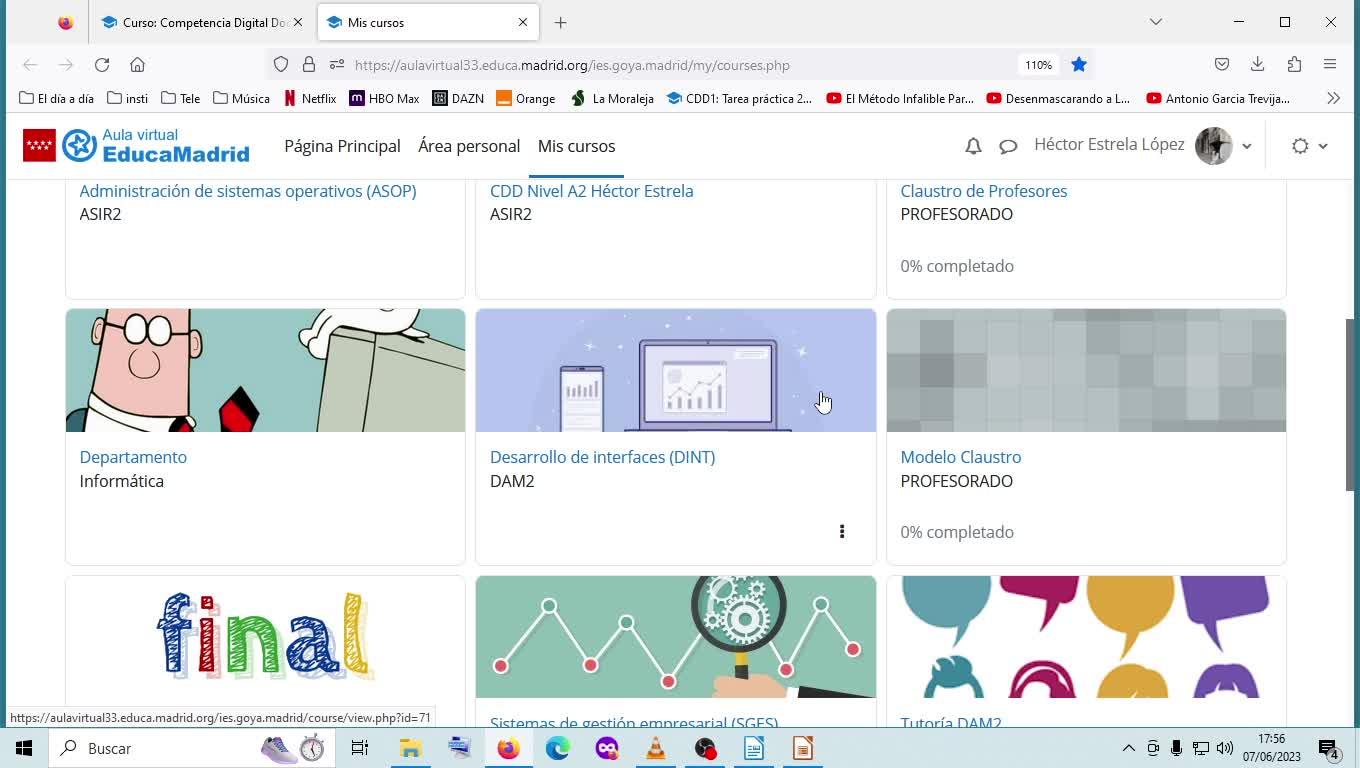Open the messages chat bubble icon
Screen dimensions: 1360x768
[1008, 146]
